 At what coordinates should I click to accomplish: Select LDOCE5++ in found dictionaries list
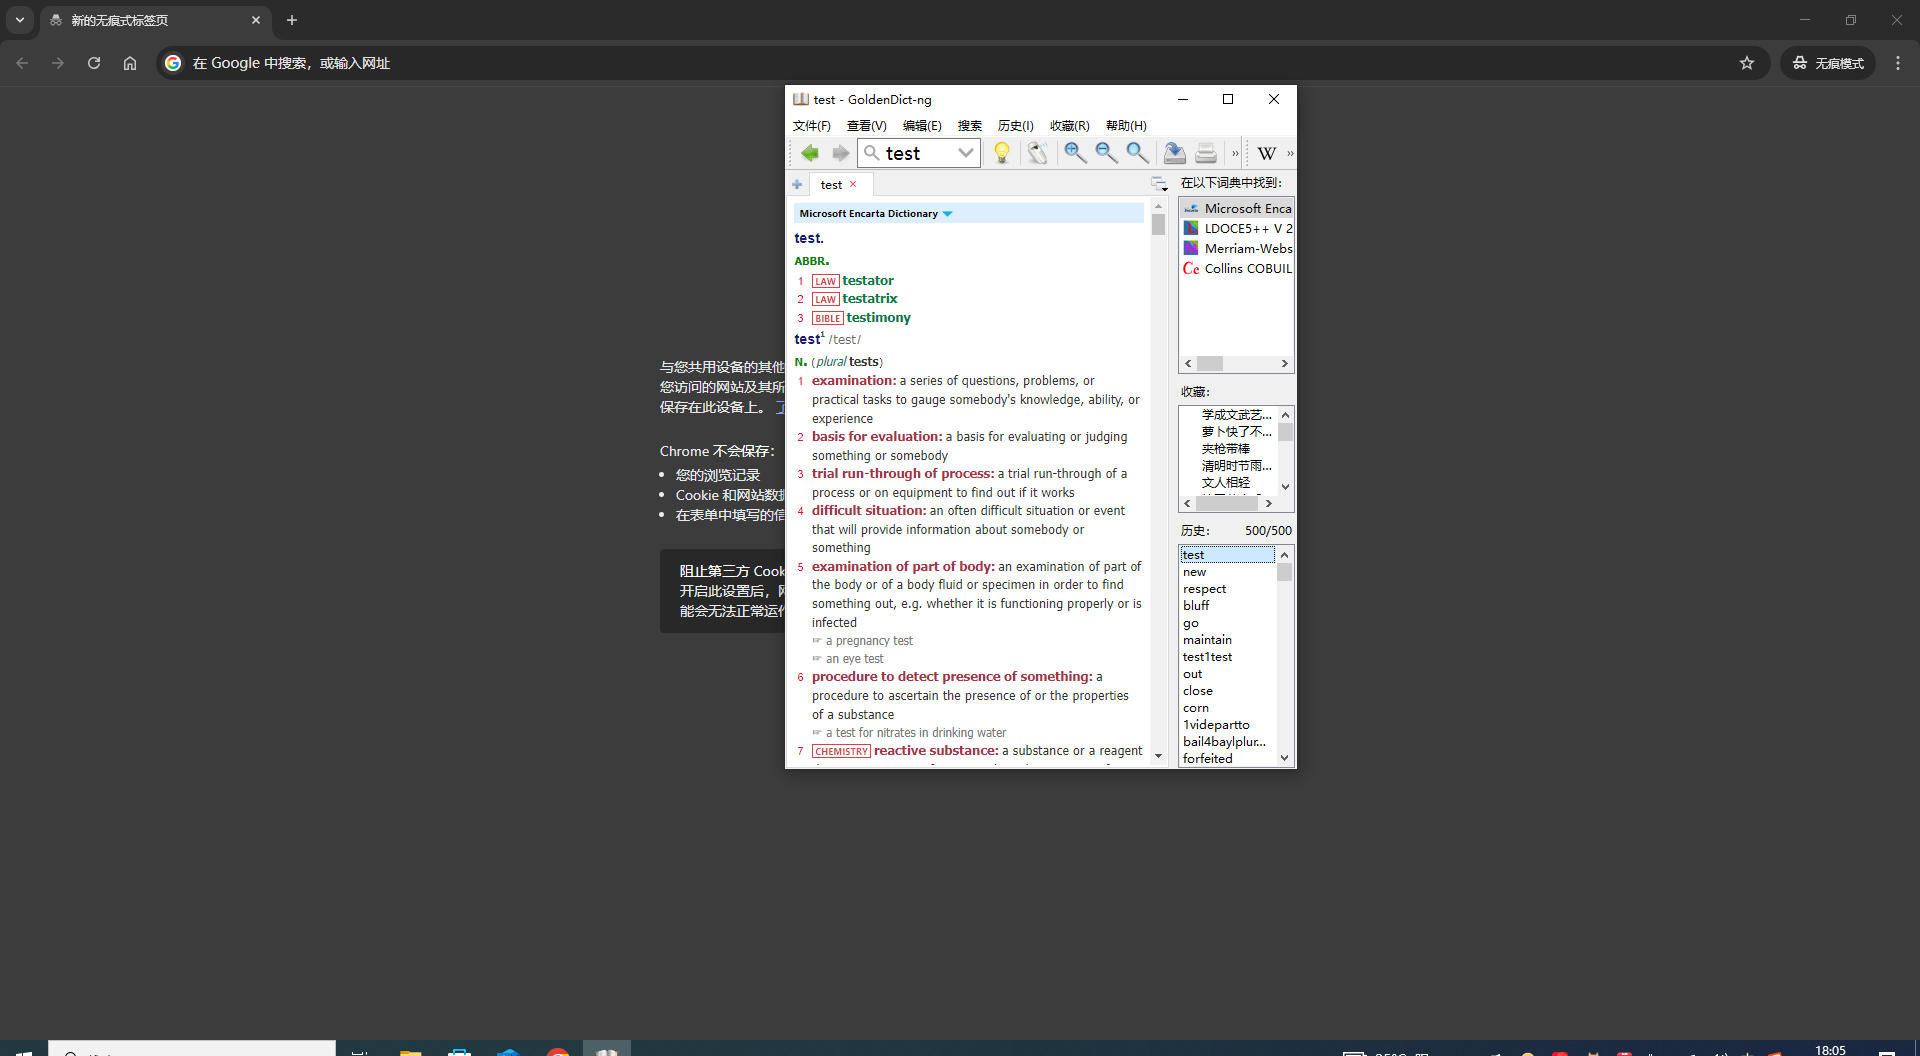coord(1236,228)
